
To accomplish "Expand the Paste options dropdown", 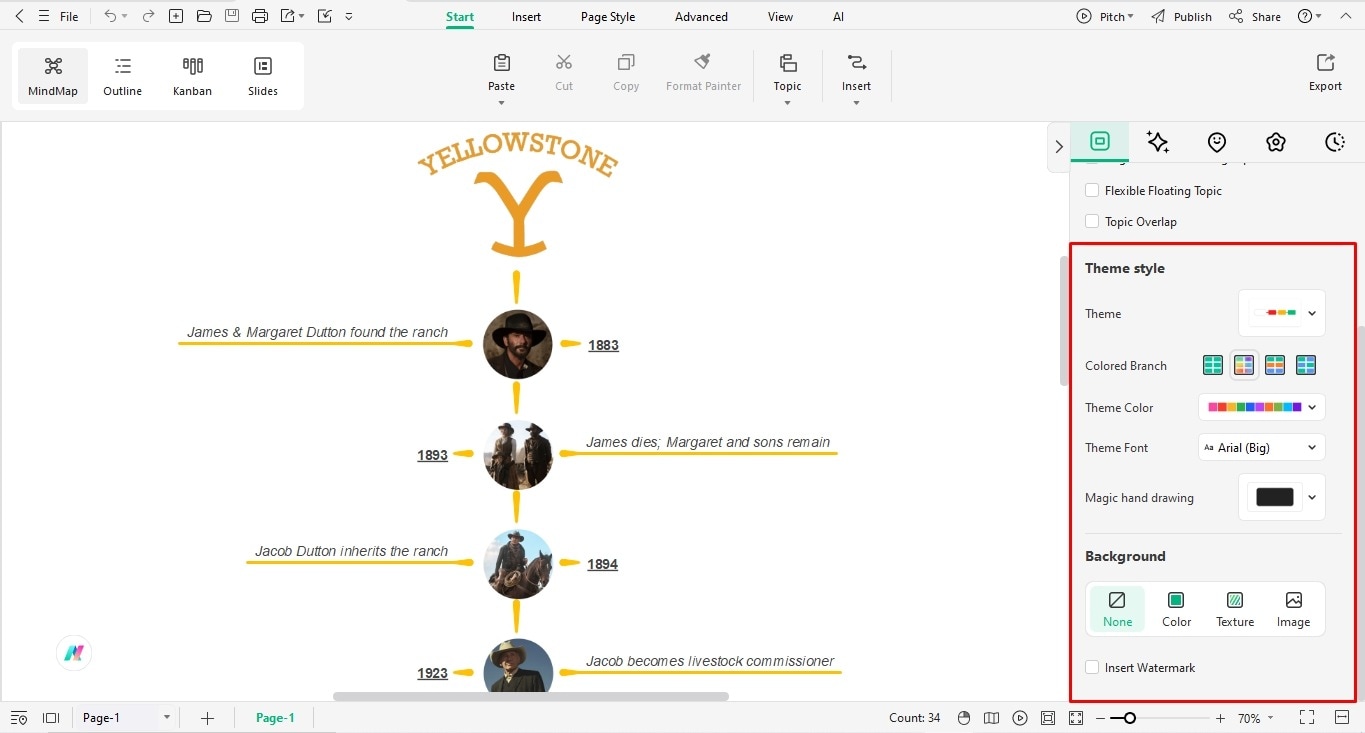I will [x=502, y=102].
